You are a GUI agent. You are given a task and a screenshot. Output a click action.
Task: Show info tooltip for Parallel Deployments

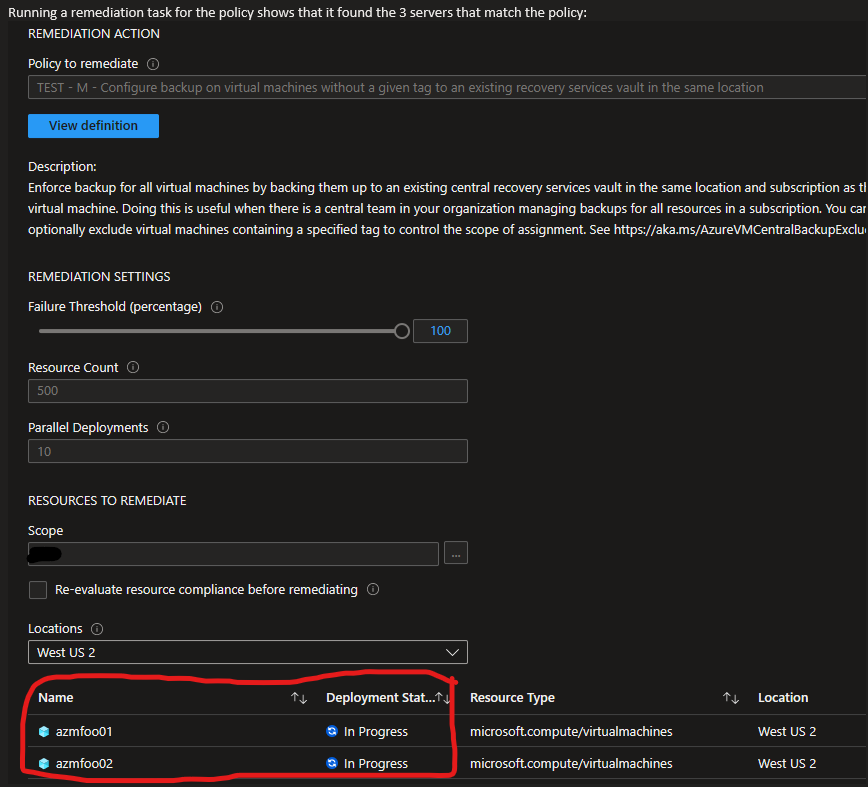tap(163, 427)
